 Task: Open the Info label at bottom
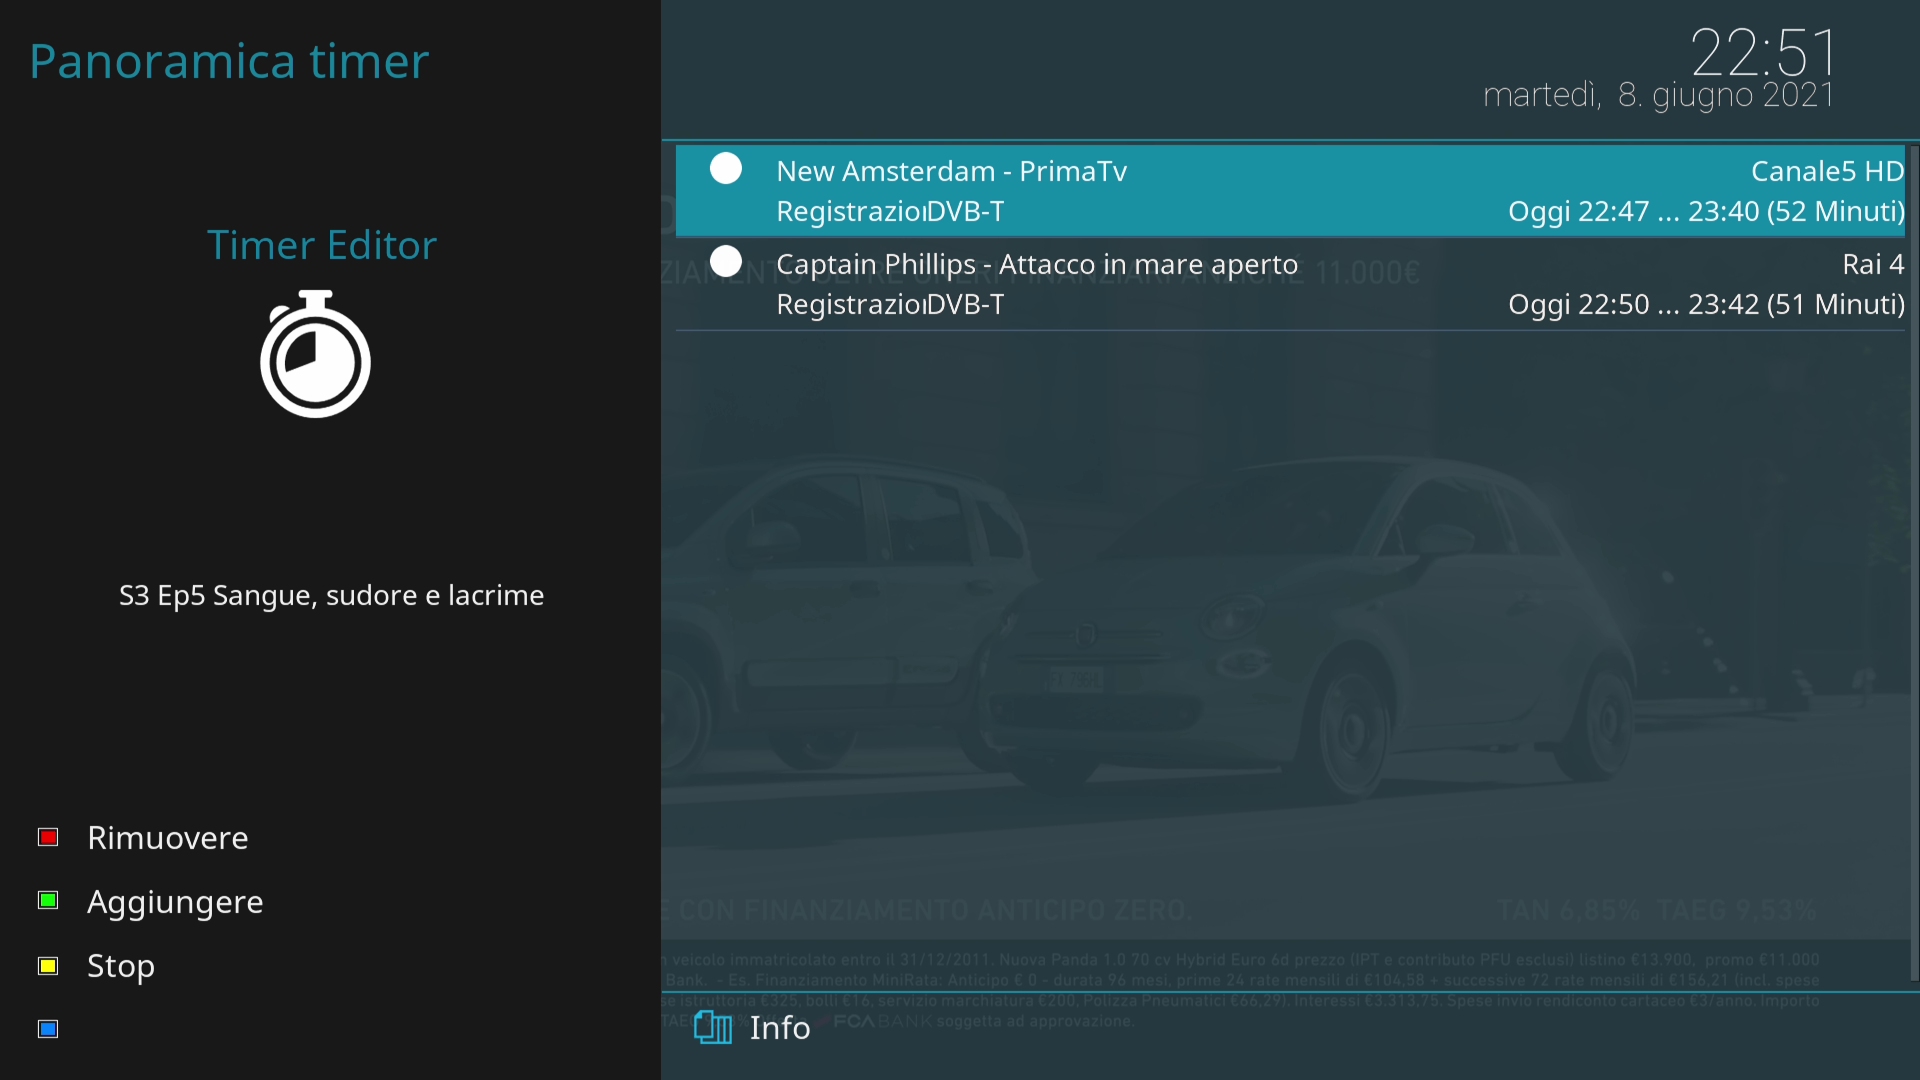pyautogui.click(x=780, y=1028)
